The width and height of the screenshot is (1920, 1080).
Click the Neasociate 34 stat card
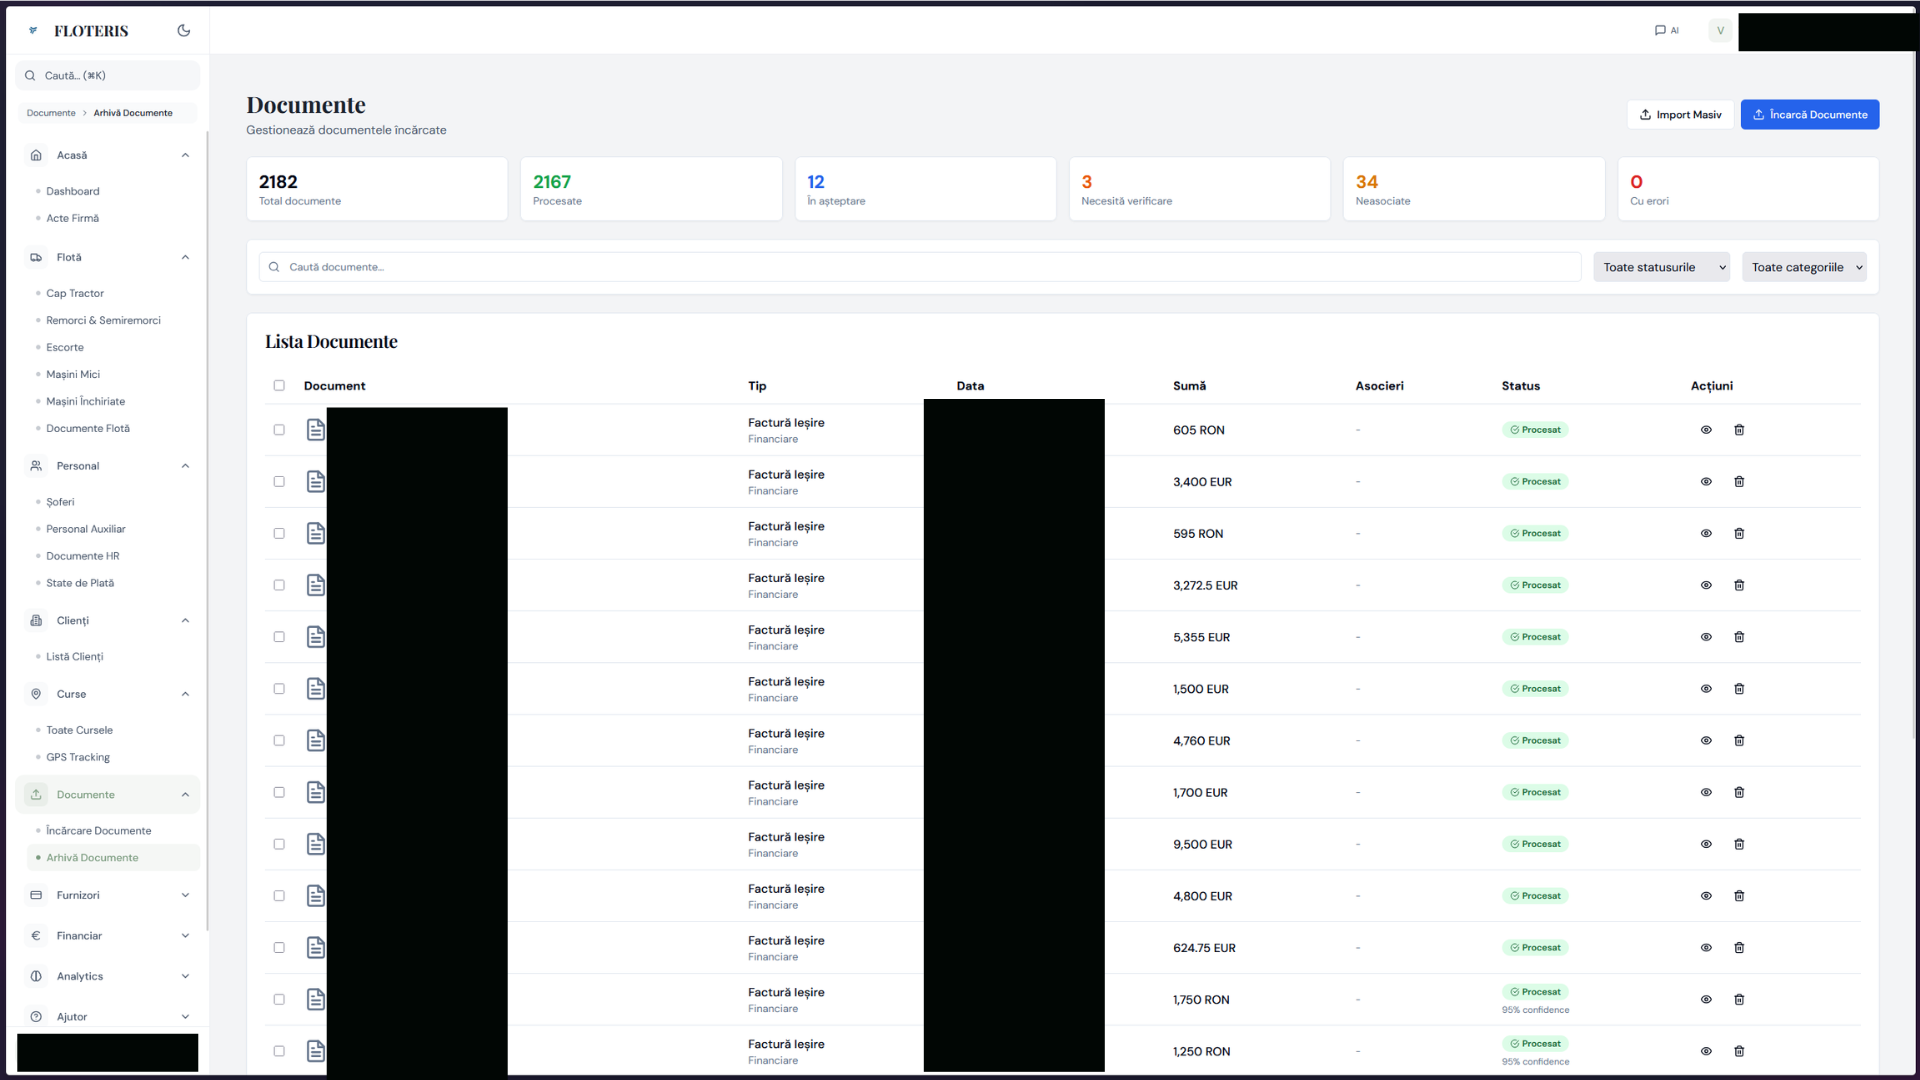(1473, 189)
